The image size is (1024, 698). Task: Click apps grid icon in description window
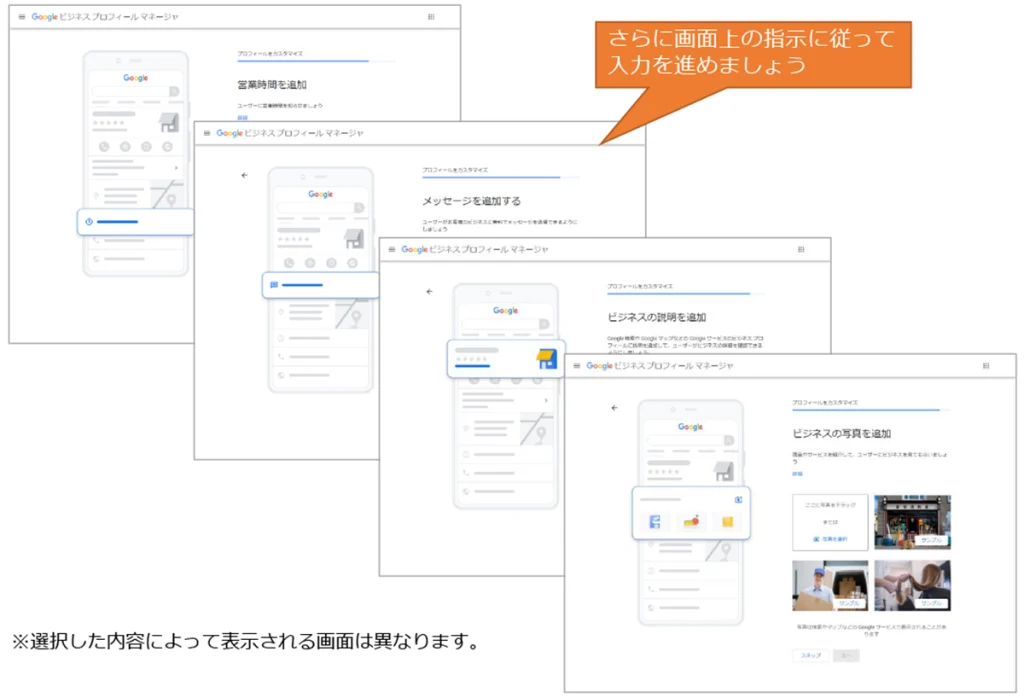(x=801, y=249)
